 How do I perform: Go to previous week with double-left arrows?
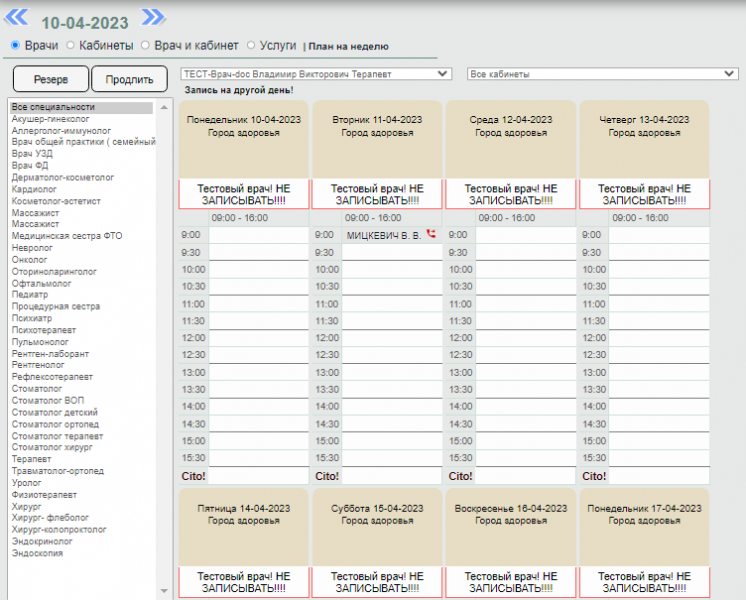tap(19, 16)
